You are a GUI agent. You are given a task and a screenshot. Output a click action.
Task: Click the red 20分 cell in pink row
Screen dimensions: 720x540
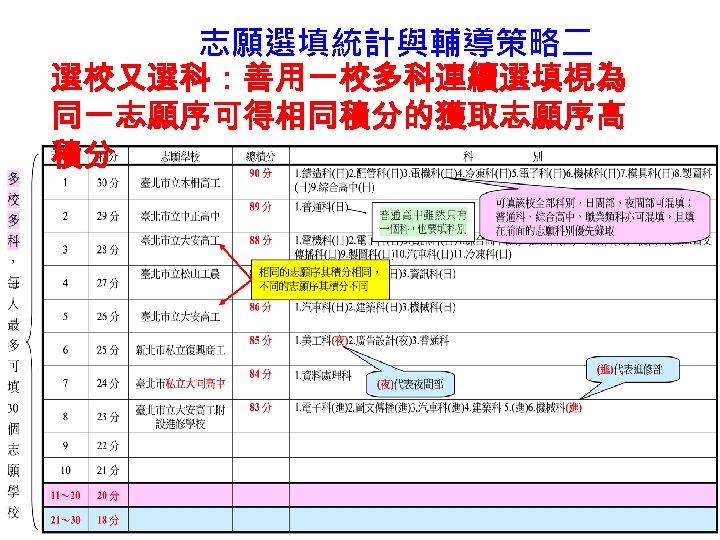tap(108, 495)
